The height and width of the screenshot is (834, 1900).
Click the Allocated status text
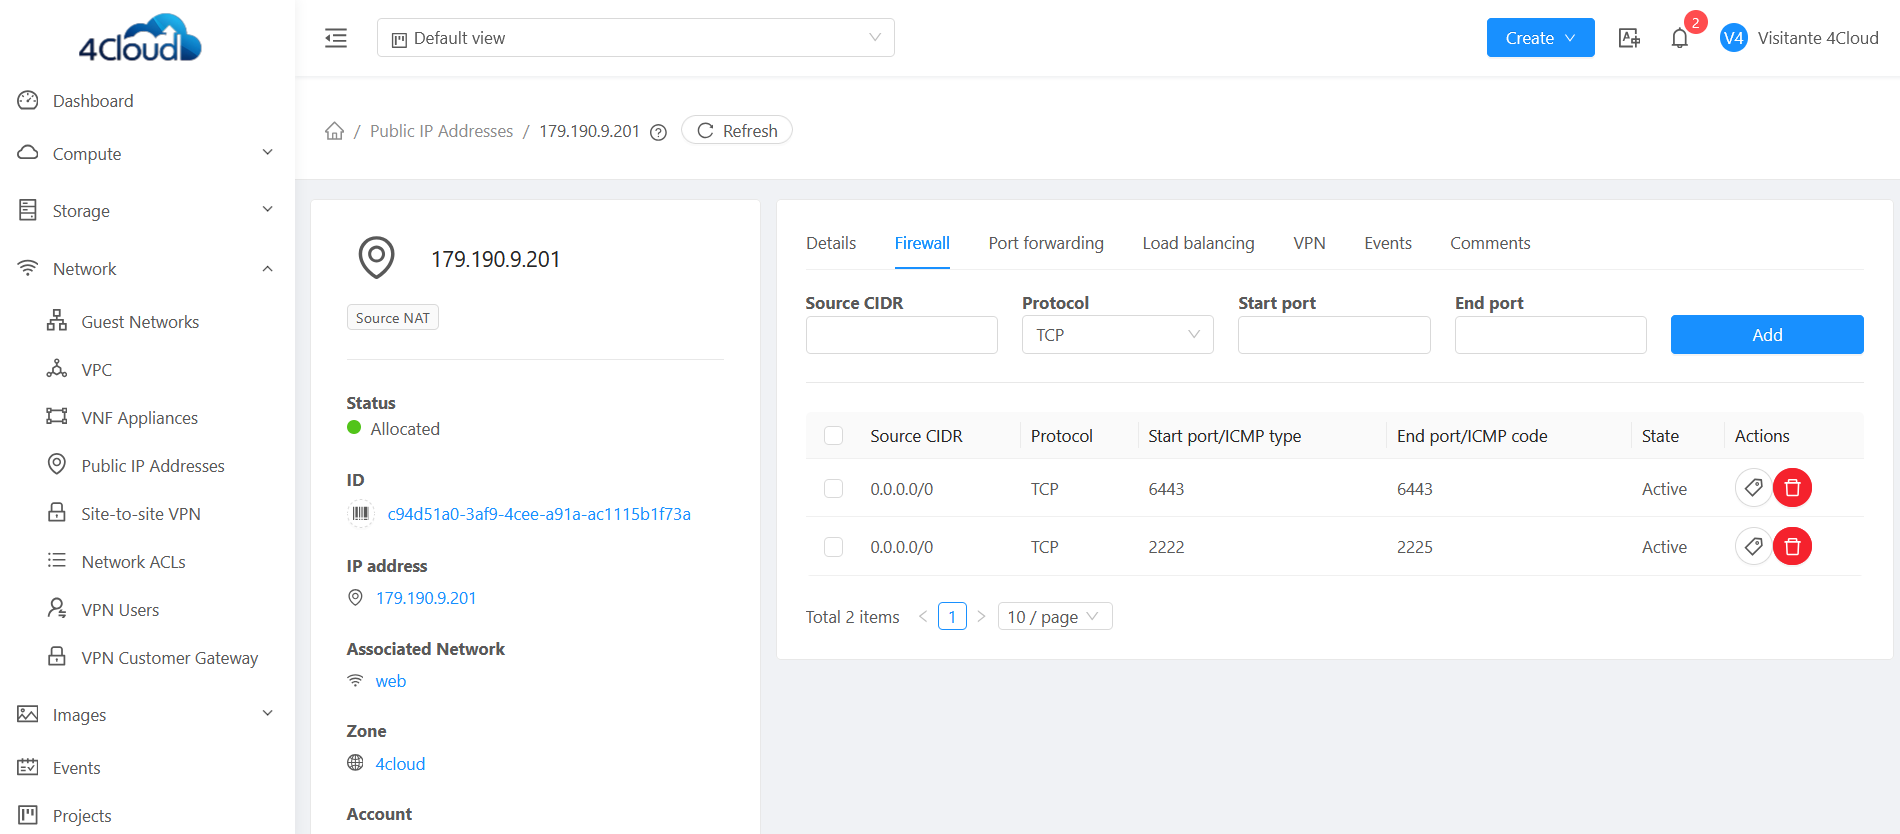point(405,428)
